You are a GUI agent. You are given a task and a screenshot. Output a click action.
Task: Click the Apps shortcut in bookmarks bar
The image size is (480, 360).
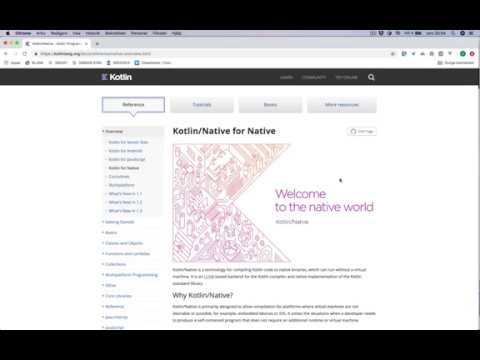point(12,63)
